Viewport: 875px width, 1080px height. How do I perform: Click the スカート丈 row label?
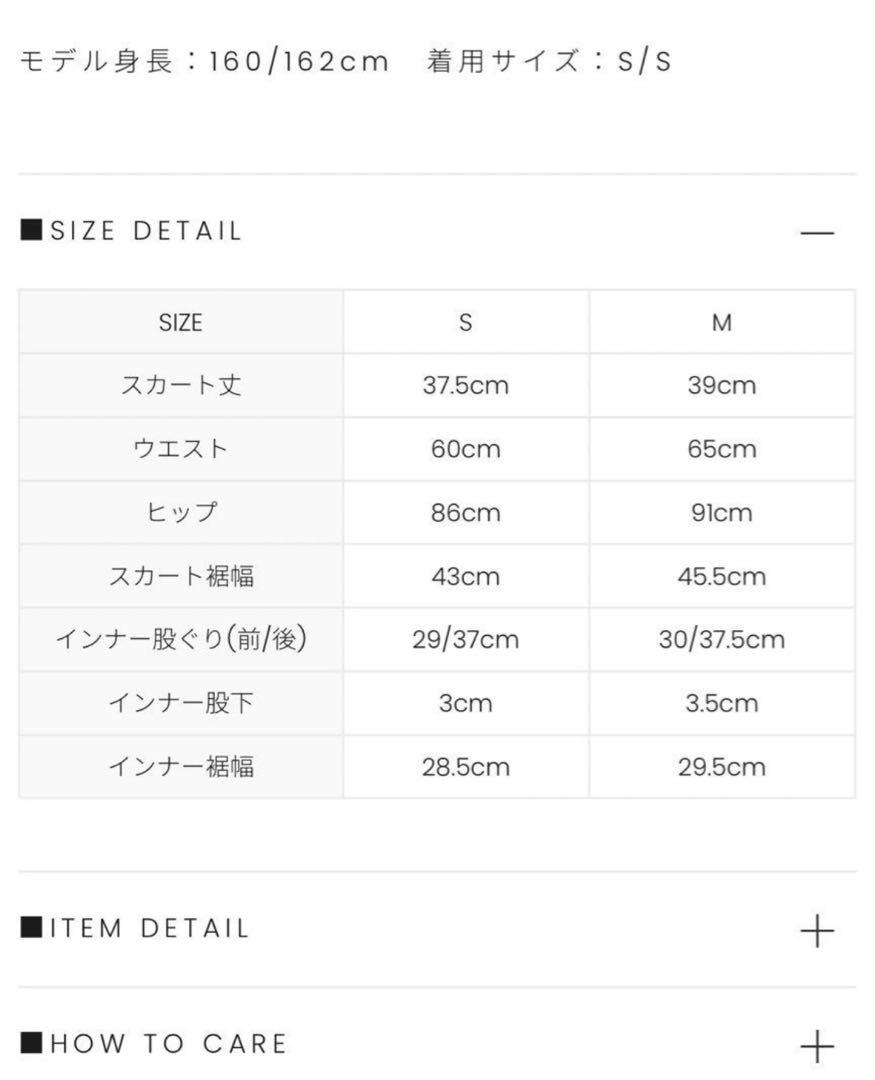click(181, 385)
